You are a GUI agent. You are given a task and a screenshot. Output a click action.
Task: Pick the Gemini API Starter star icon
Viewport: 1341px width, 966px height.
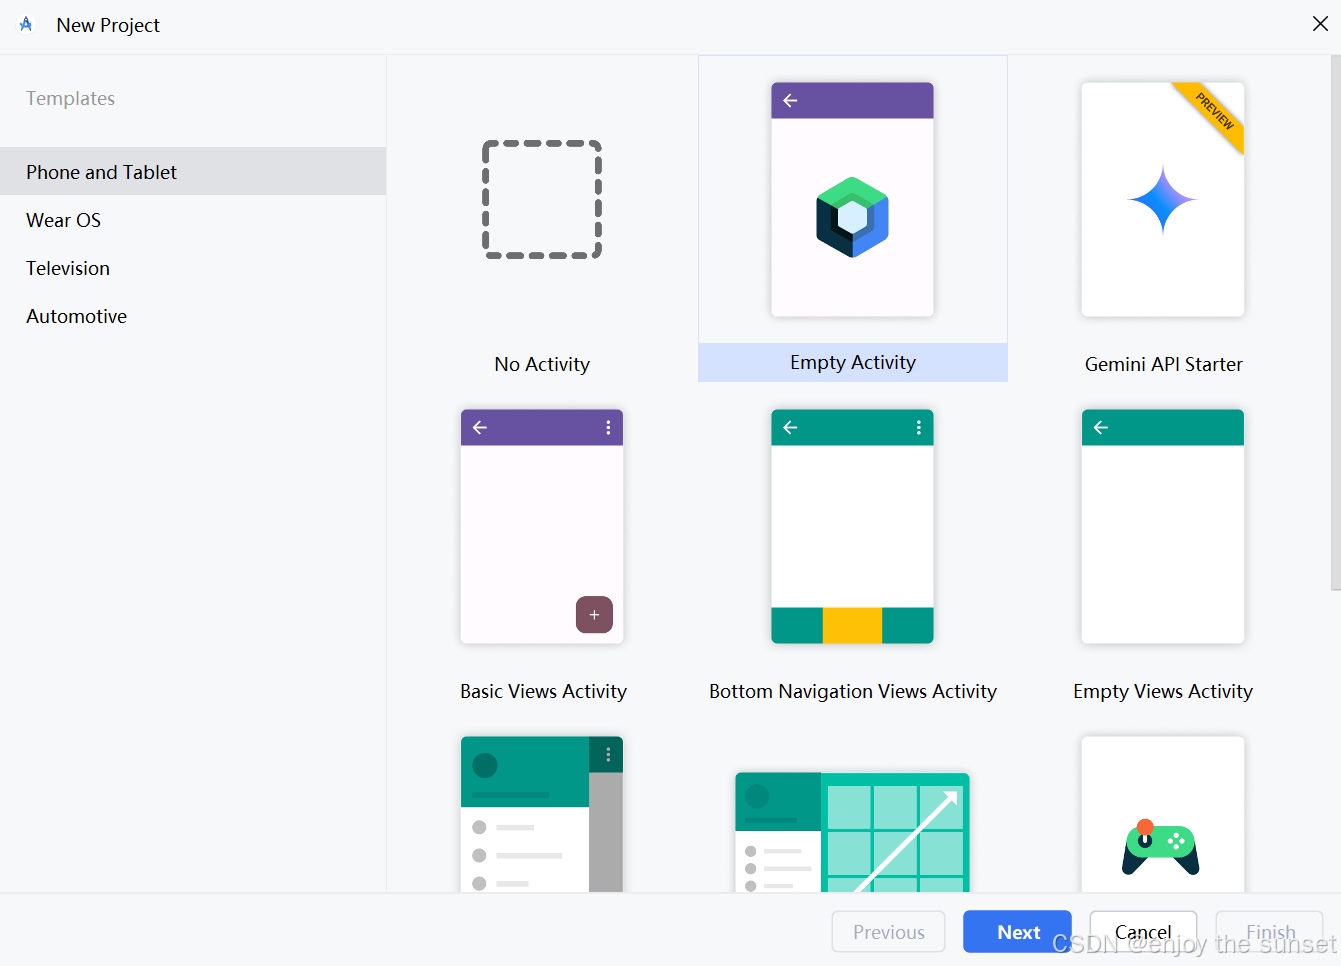pyautogui.click(x=1162, y=200)
